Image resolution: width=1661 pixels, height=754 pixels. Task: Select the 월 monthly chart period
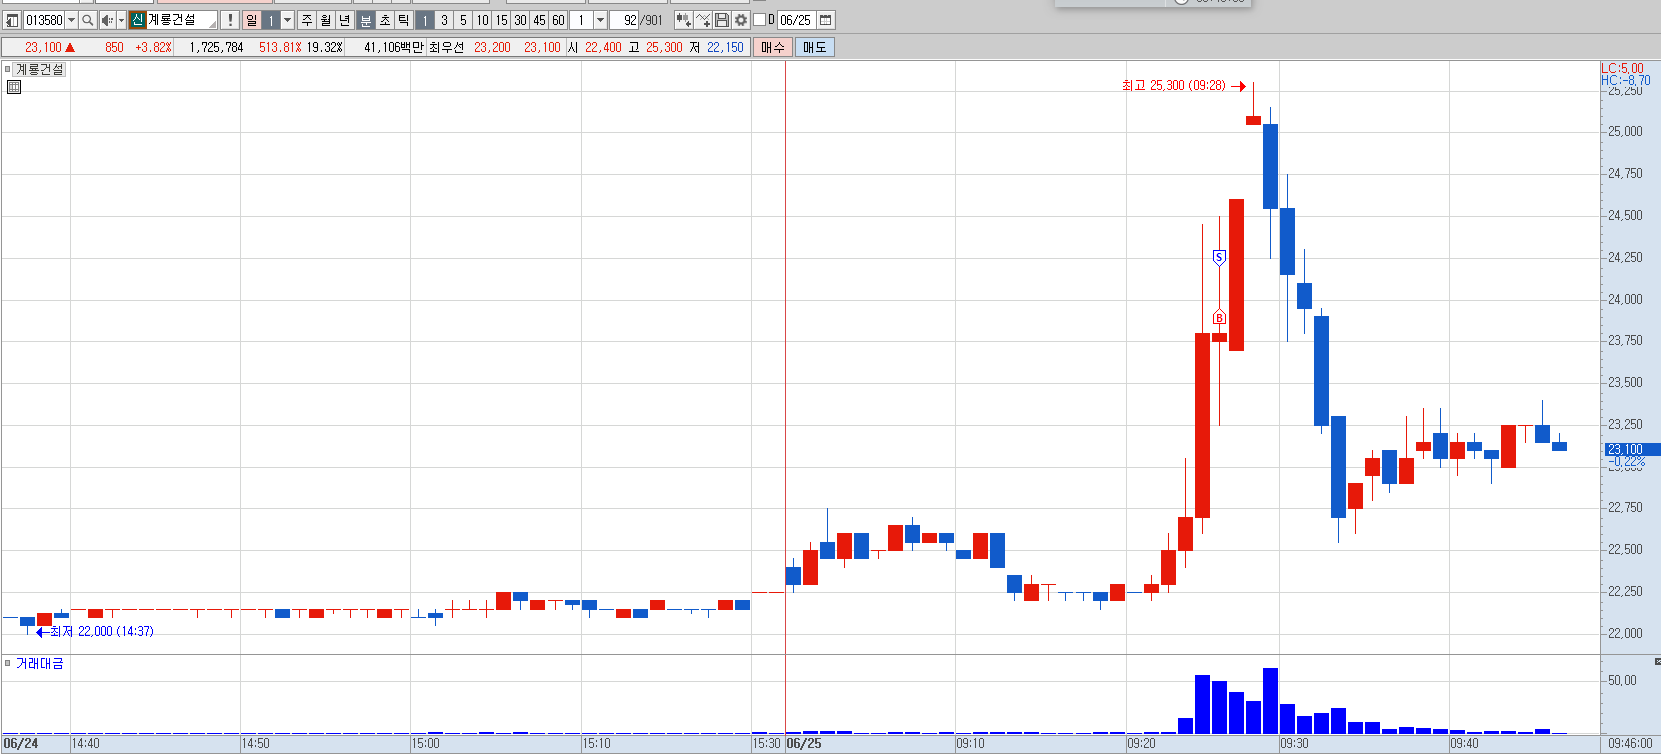[326, 20]
